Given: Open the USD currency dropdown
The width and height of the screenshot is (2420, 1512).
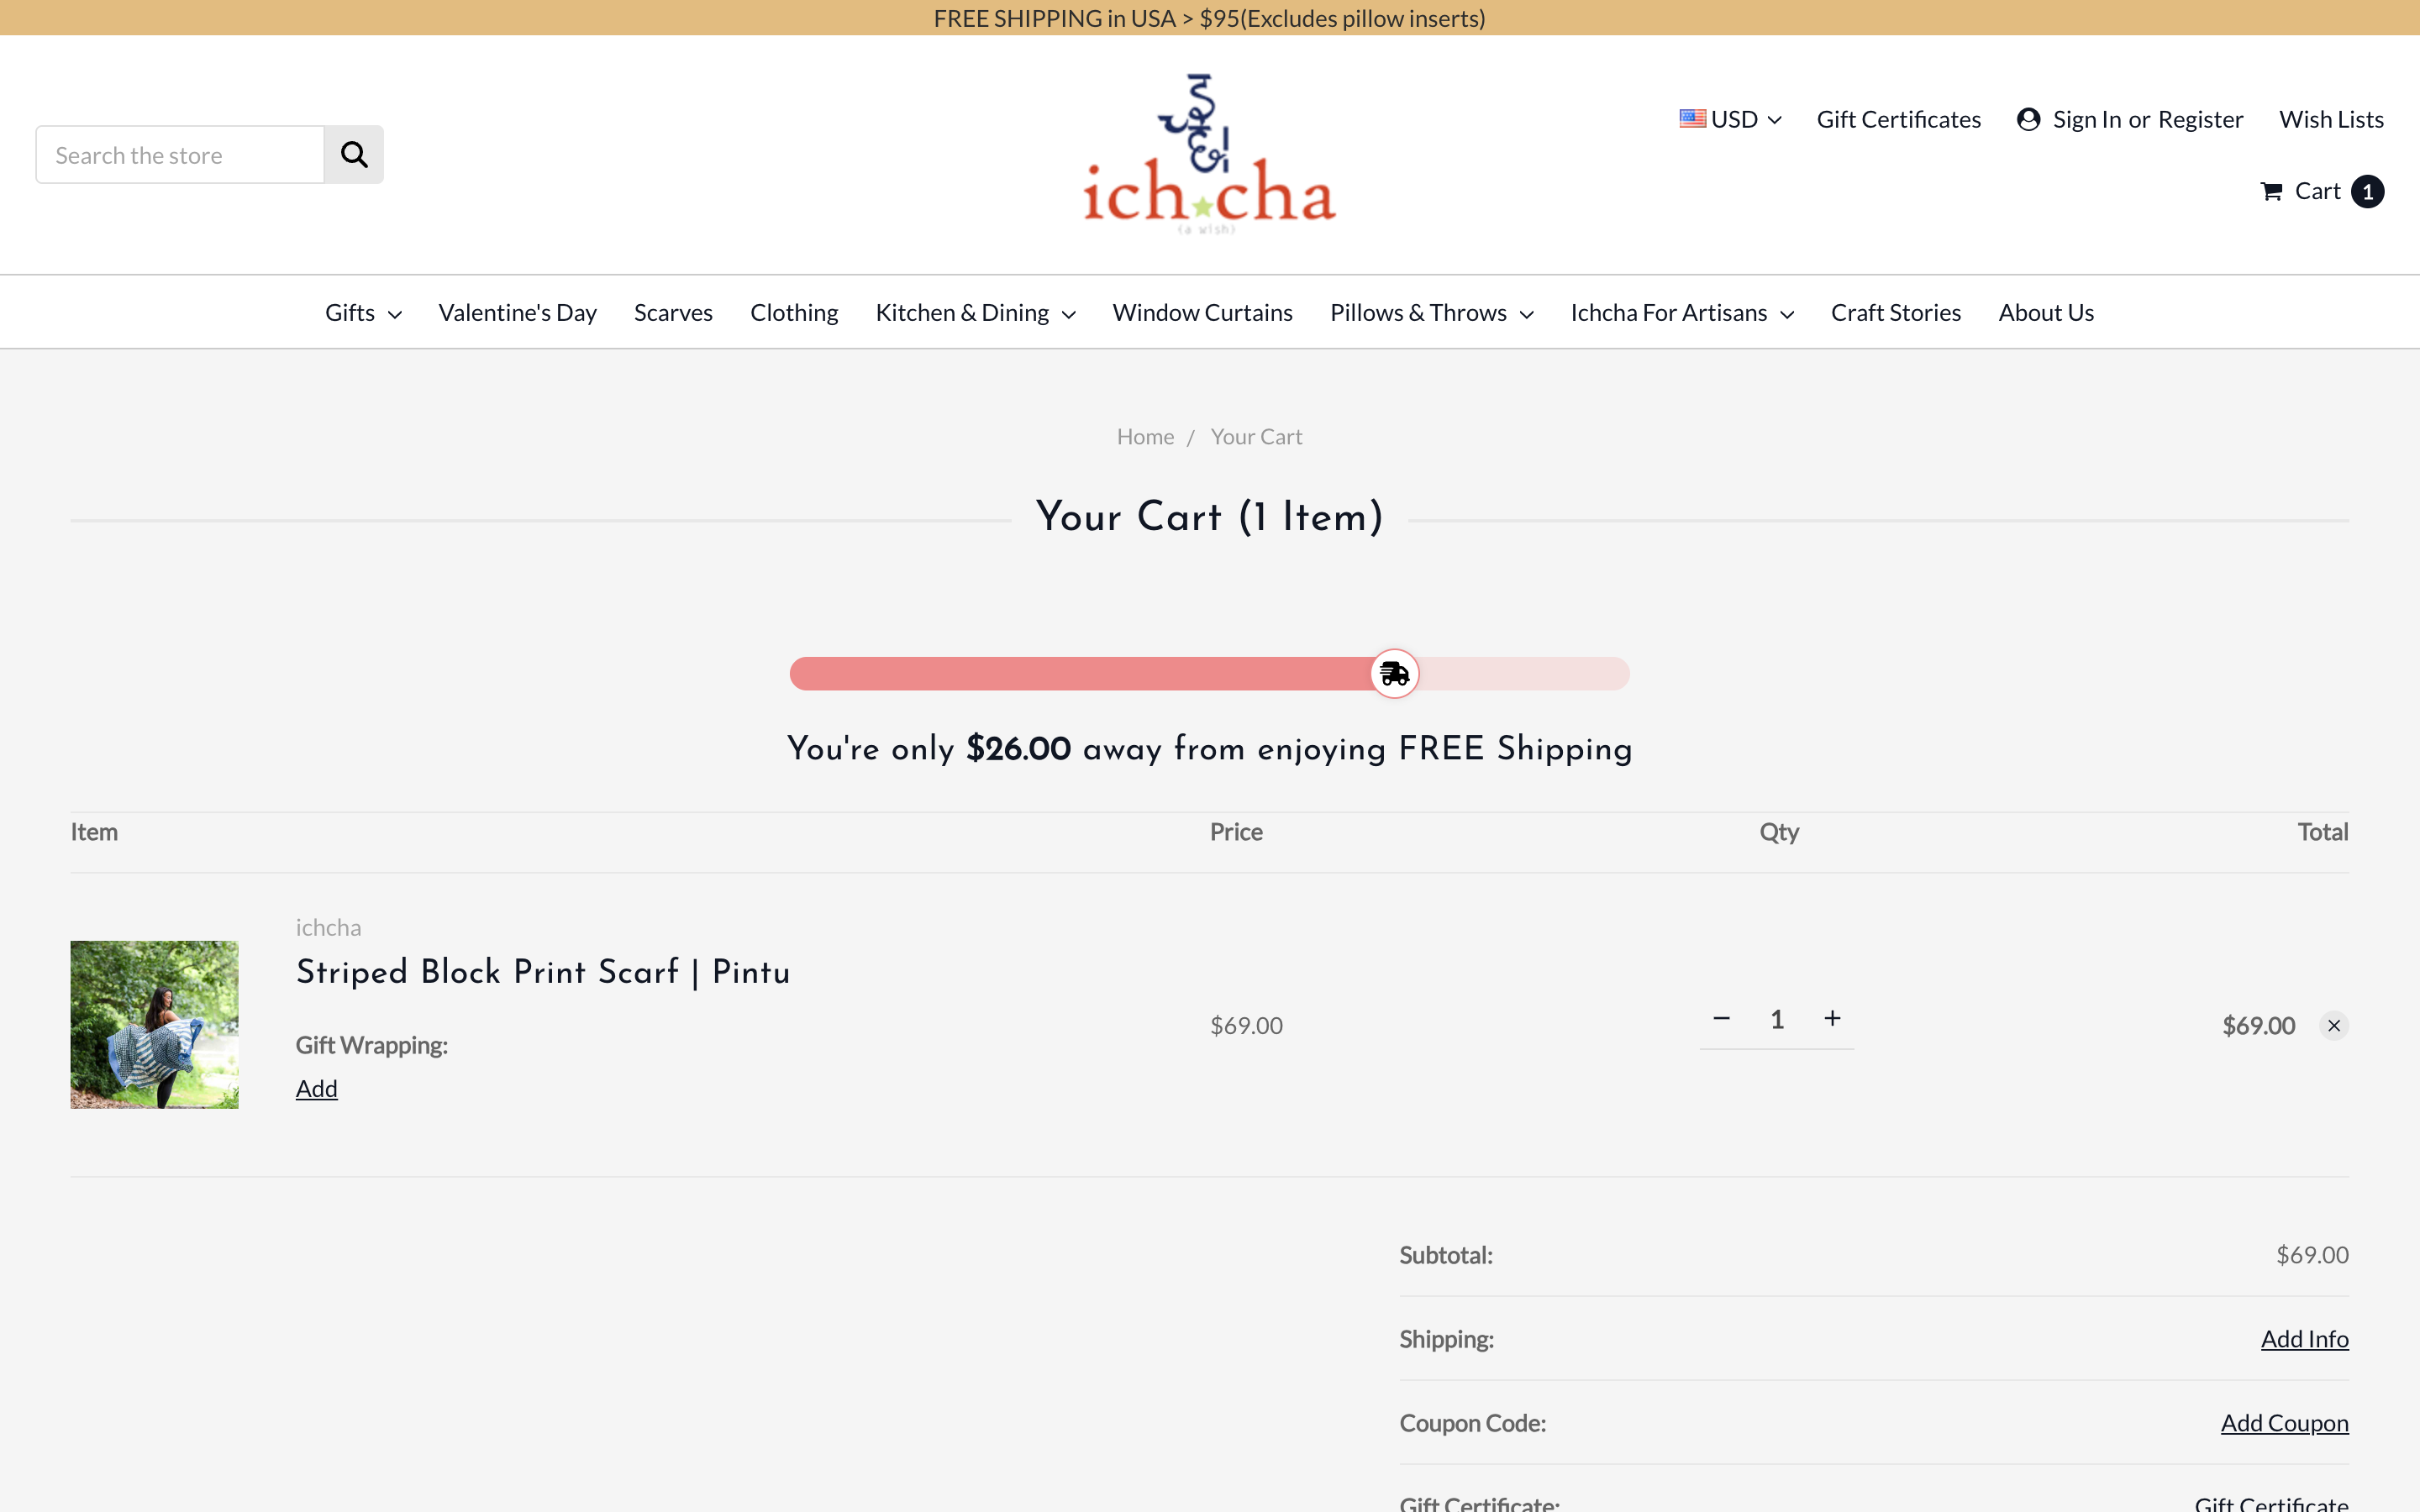Looking at the screenshot, I should (1731, 120).
